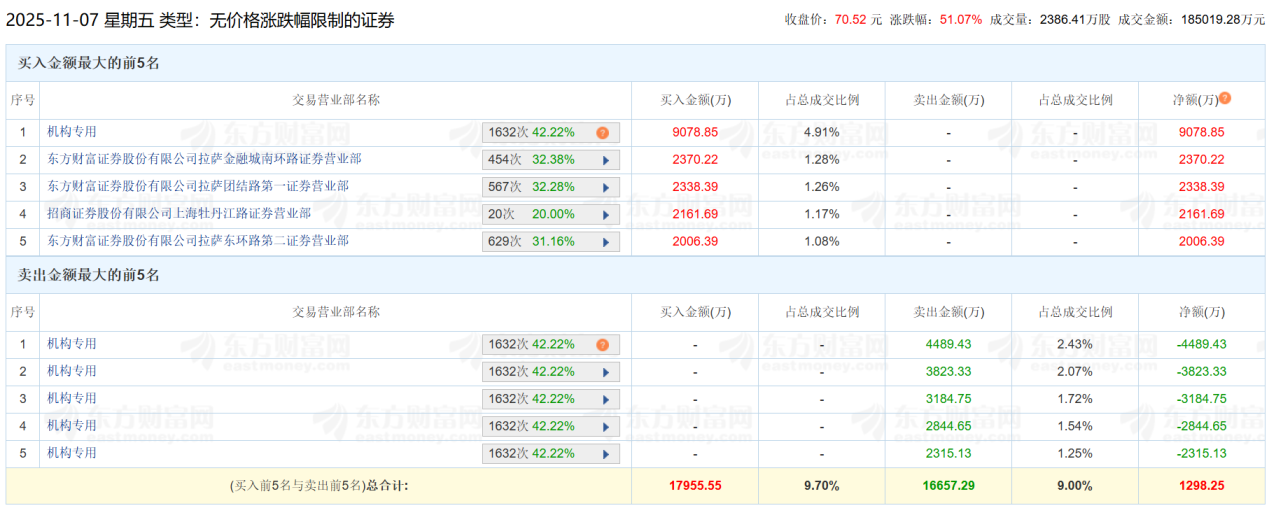Open 东方财富证券拉萨金融城南环路证券营业部 link
Image resolution: width=1269 pixels, height=508 pixels.
pyautogui.click(x=204, y=159)
